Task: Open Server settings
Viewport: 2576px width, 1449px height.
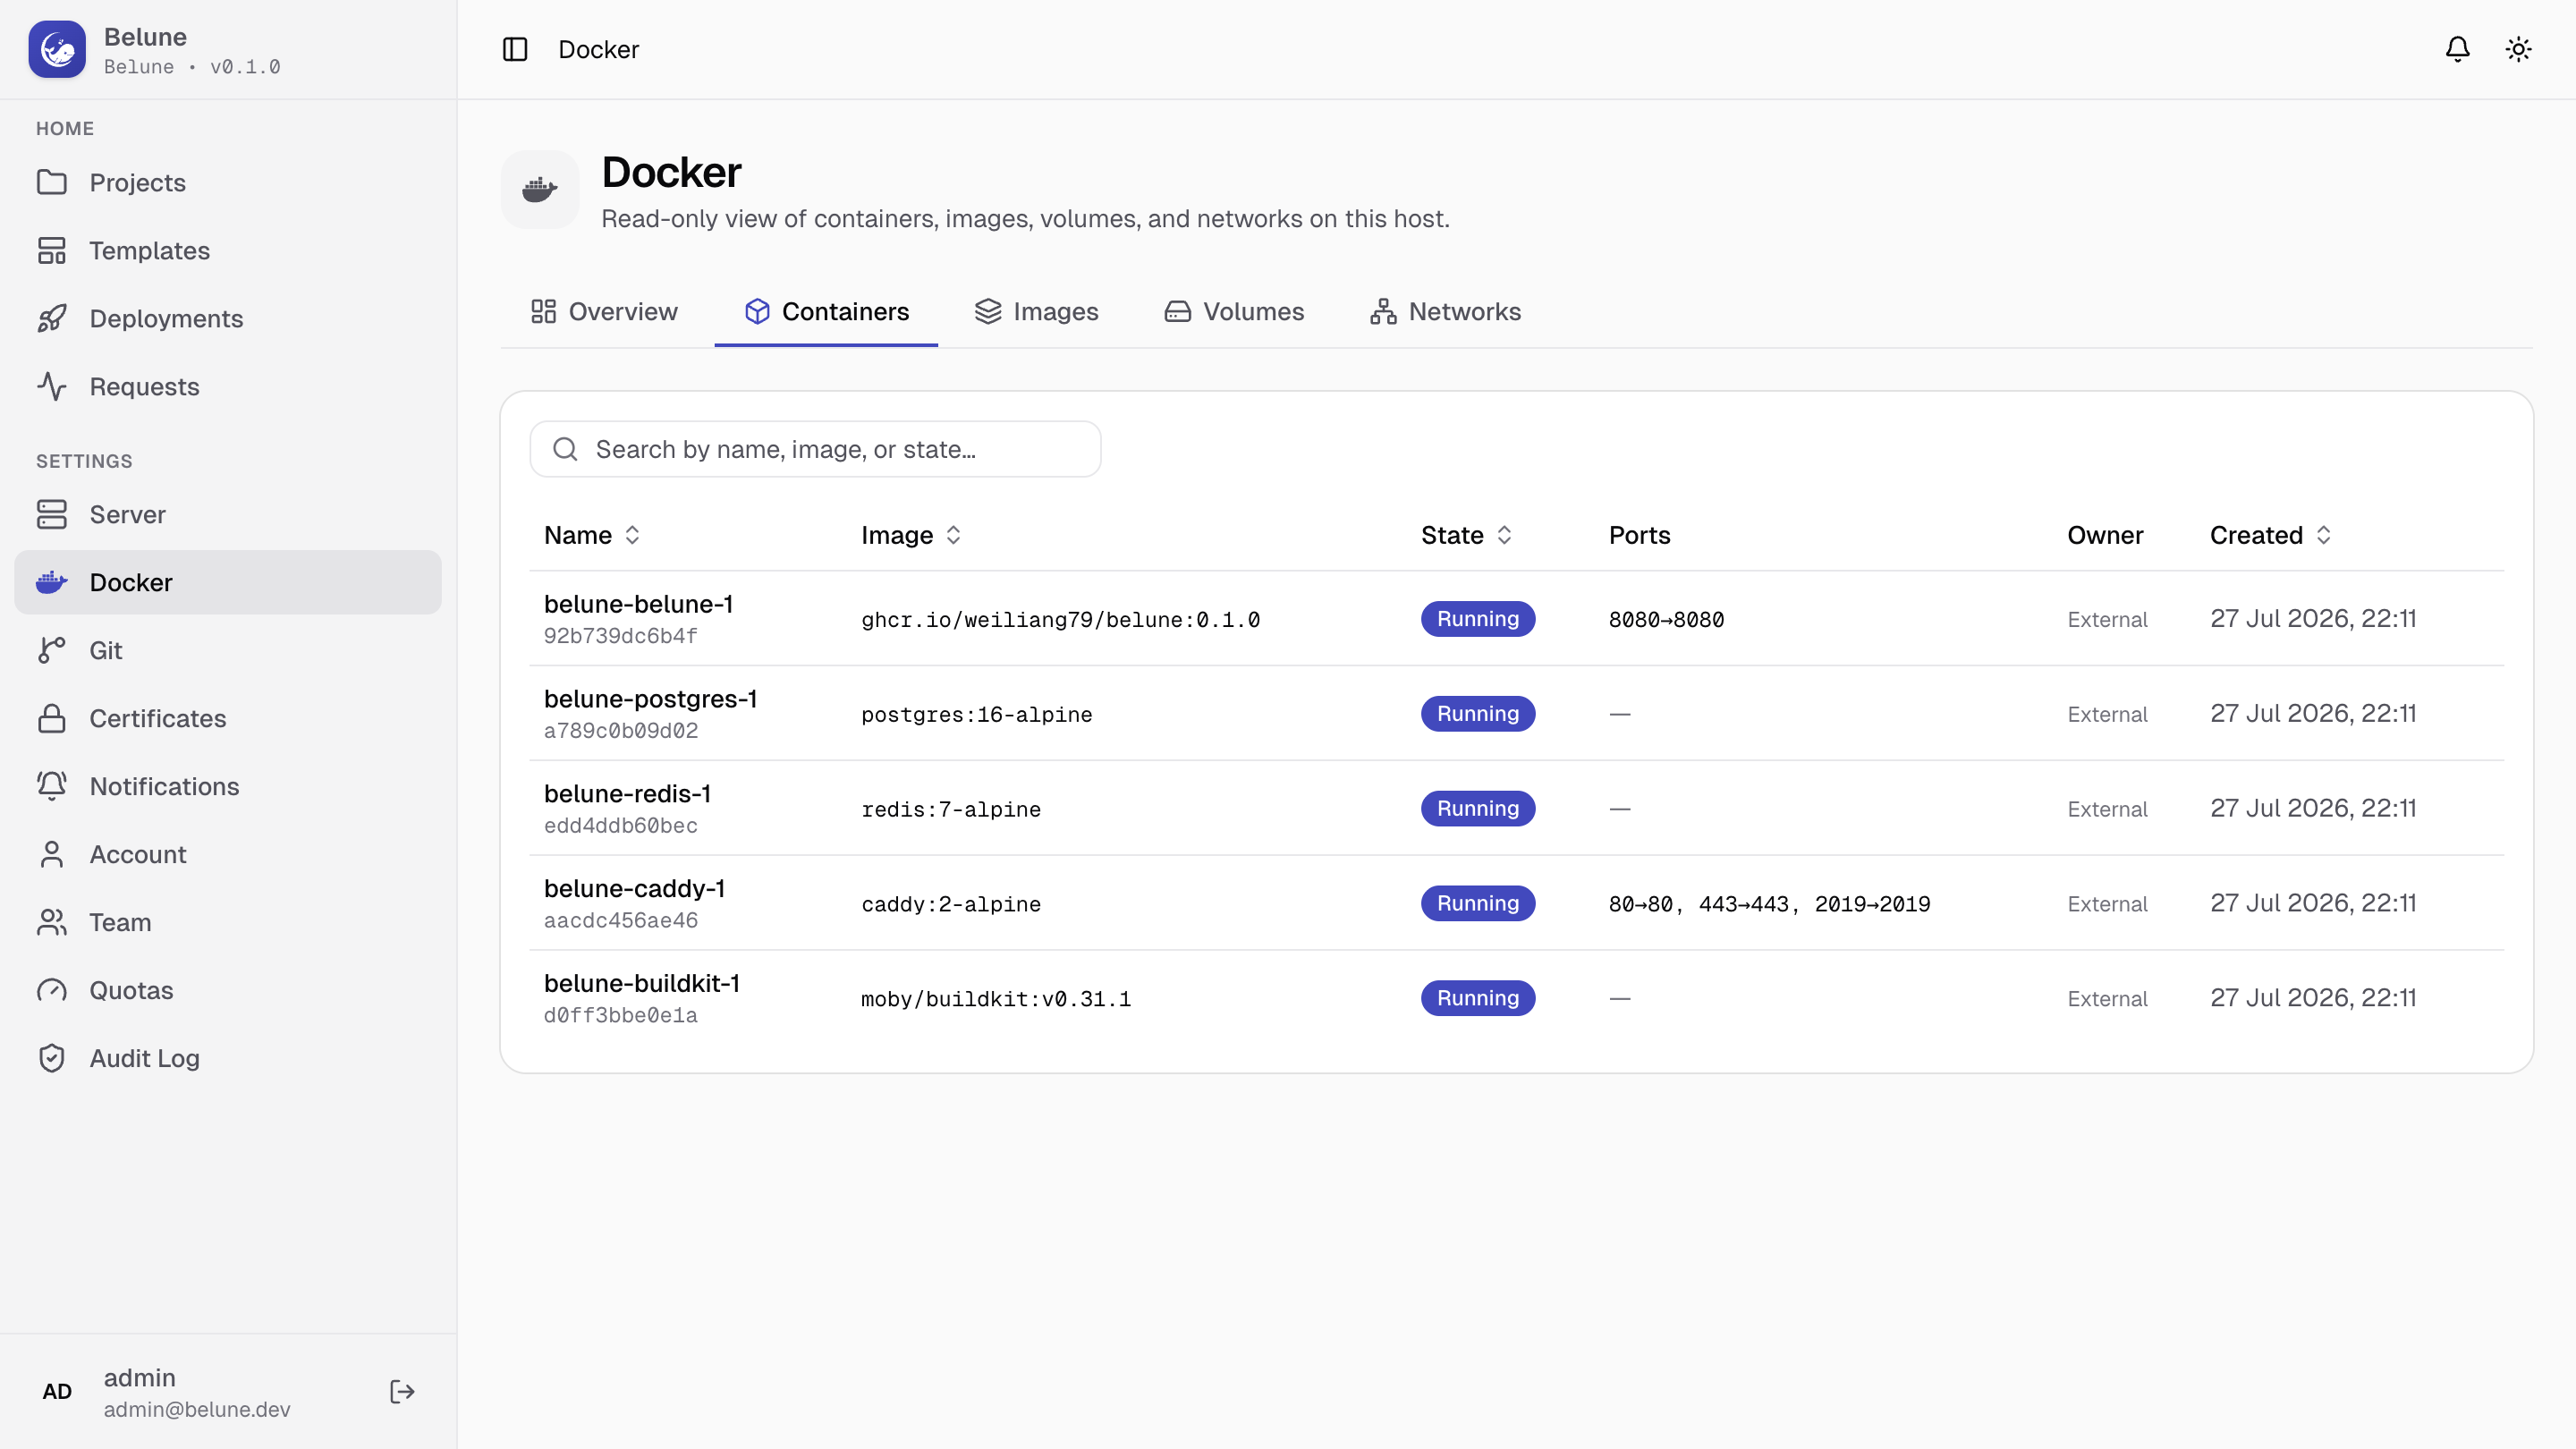Action: click(228, 514)
